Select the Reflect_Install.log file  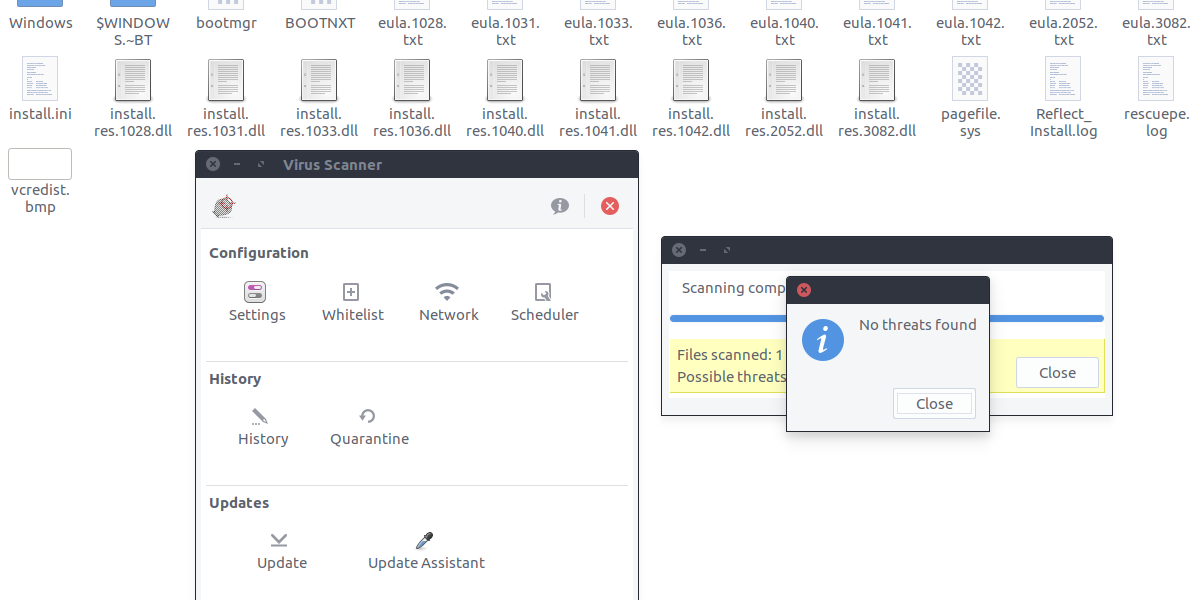click(x=1063, y=98)
